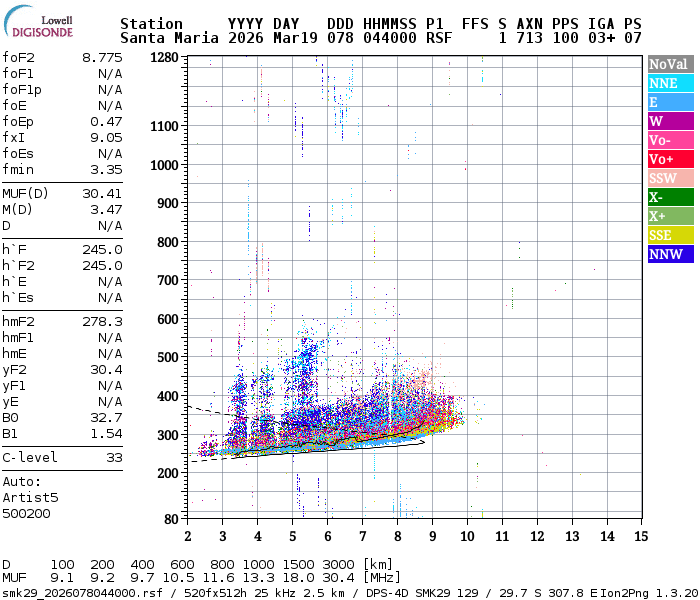Click the 1100 height axis label
Image resolution: width=700 pixels, height=600 pixels.
tap(164, 126)
